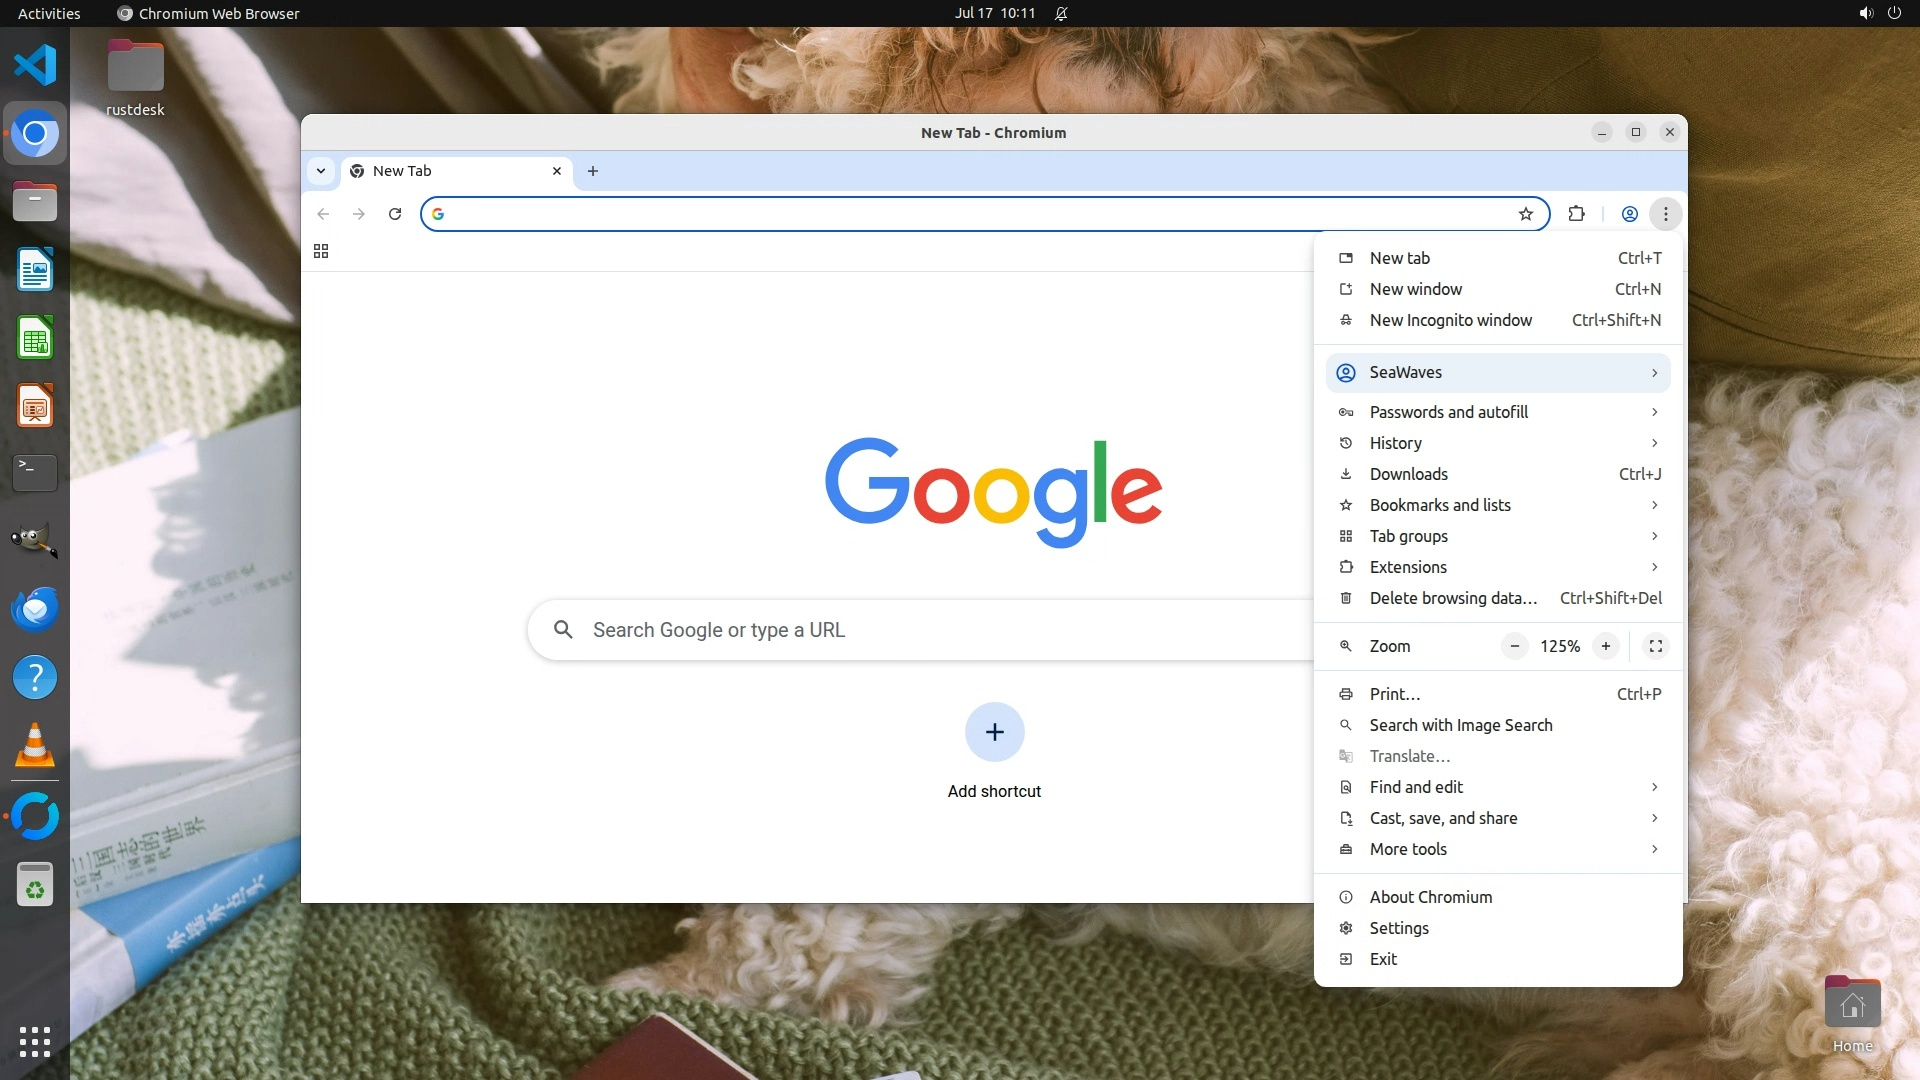The image size is (1920, 1080).
Task: Open a new tab with plus button
Action: point(593,171)
